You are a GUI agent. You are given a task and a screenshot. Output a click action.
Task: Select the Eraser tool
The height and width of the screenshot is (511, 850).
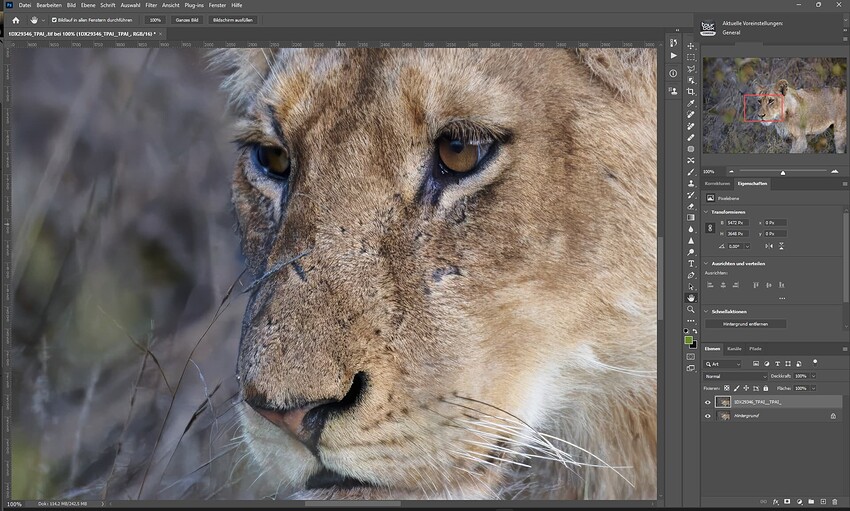point(691,206)
